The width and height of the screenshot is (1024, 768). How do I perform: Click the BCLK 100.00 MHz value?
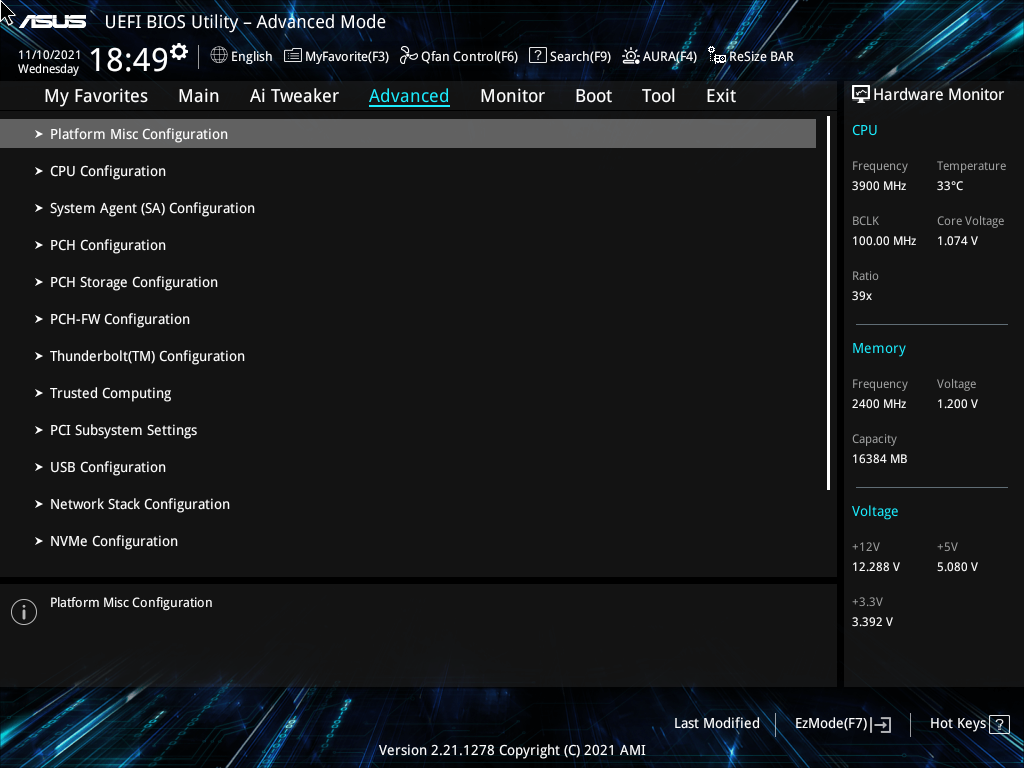tap(884, 241)
